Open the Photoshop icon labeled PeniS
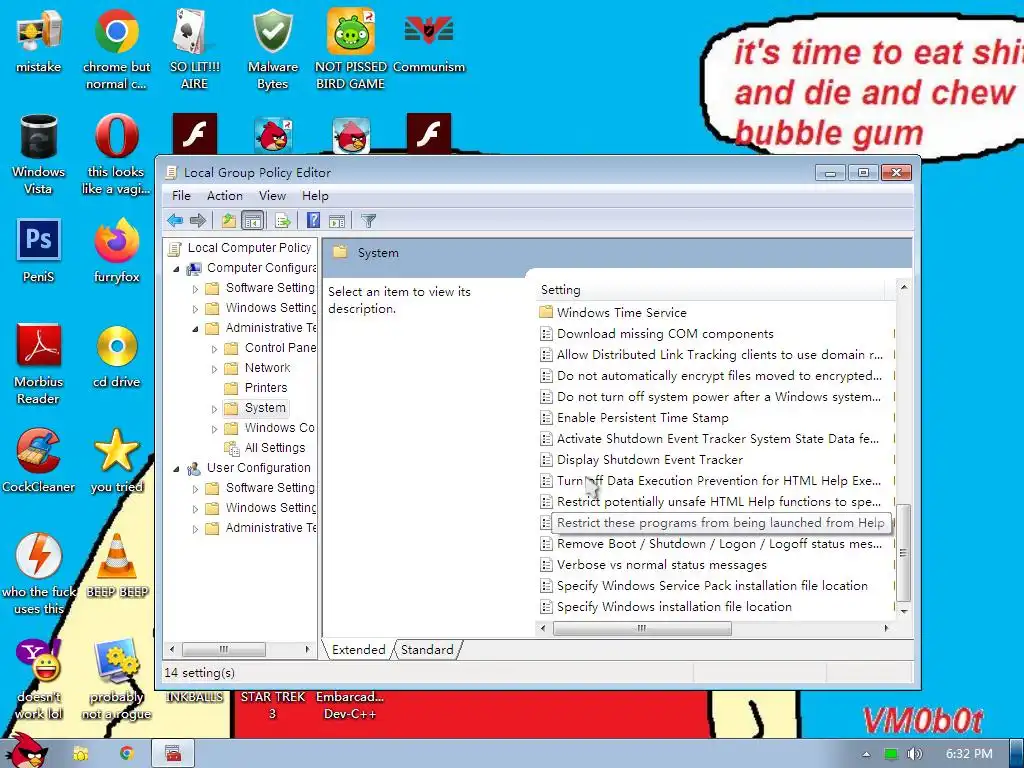 click(39, 251)
